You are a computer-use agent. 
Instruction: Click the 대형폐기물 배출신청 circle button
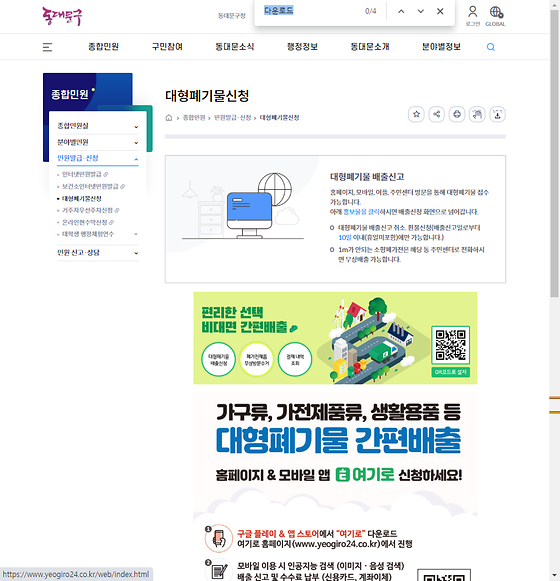click(x=219, y=359)
